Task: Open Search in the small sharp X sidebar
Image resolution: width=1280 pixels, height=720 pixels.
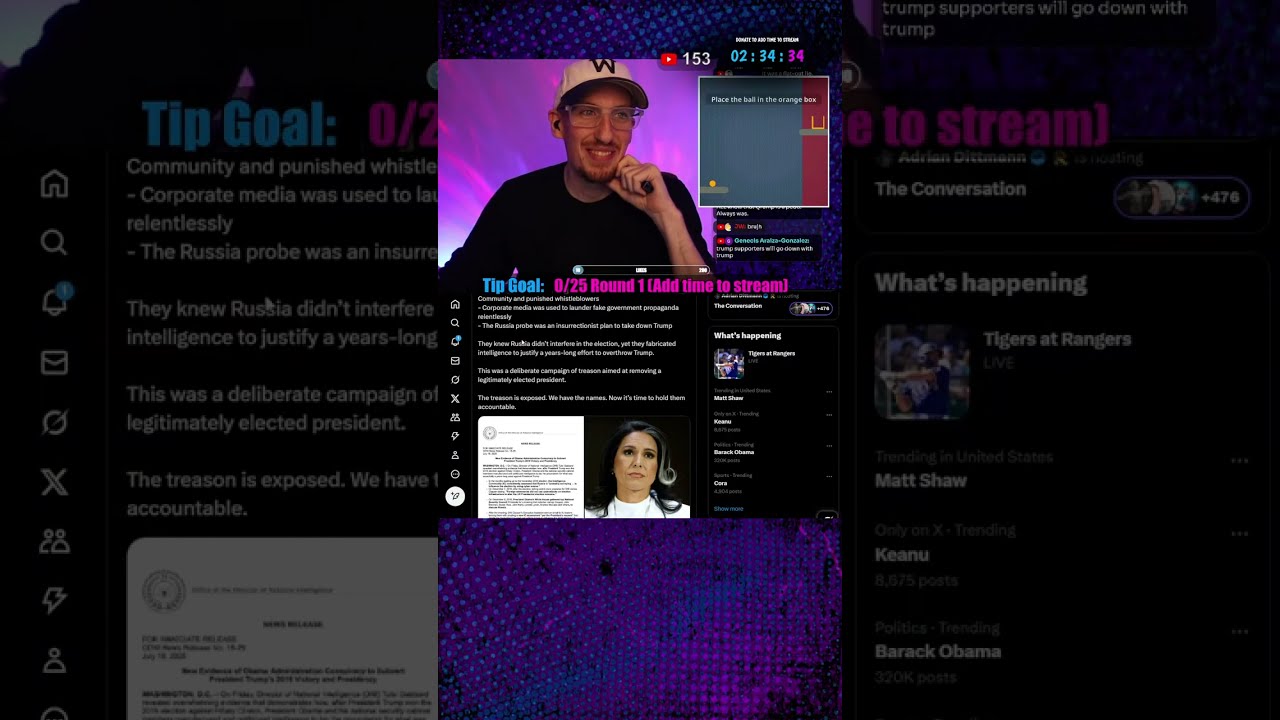Action: (455, 323)
